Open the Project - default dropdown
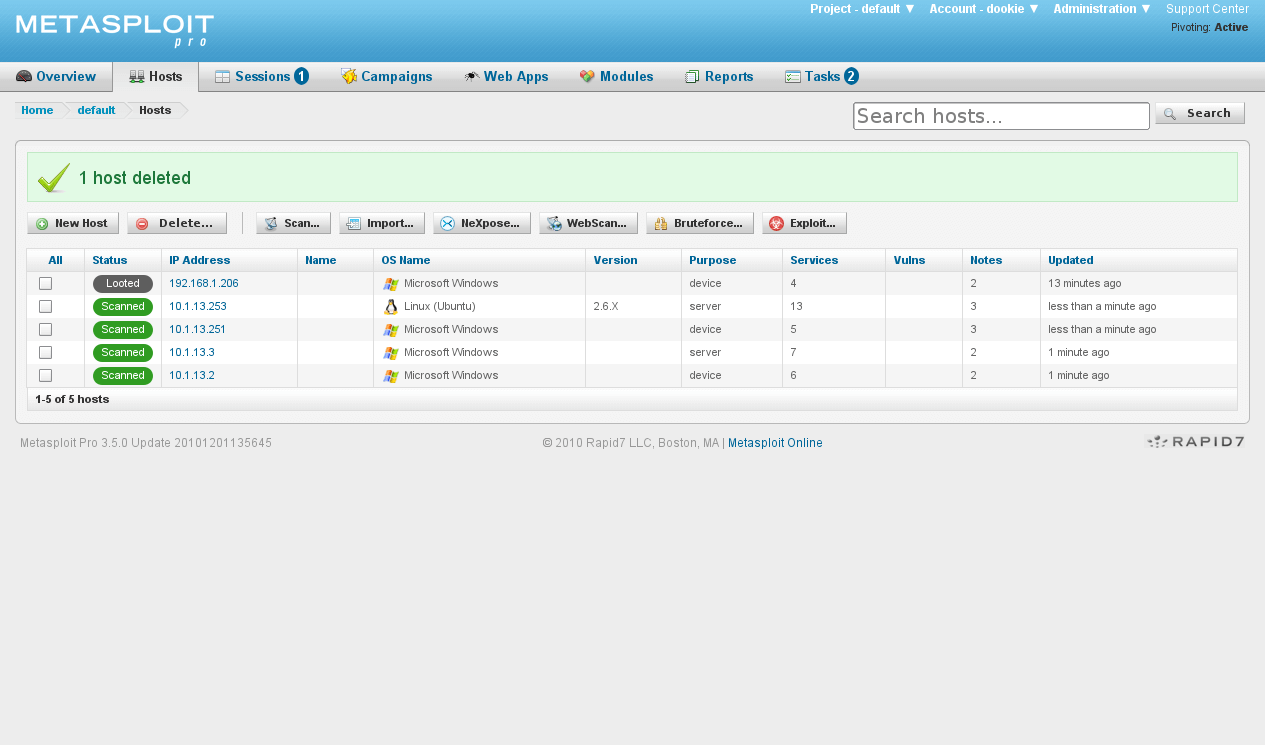Screen dimensions: 1265x745 (x=861, y=9)
